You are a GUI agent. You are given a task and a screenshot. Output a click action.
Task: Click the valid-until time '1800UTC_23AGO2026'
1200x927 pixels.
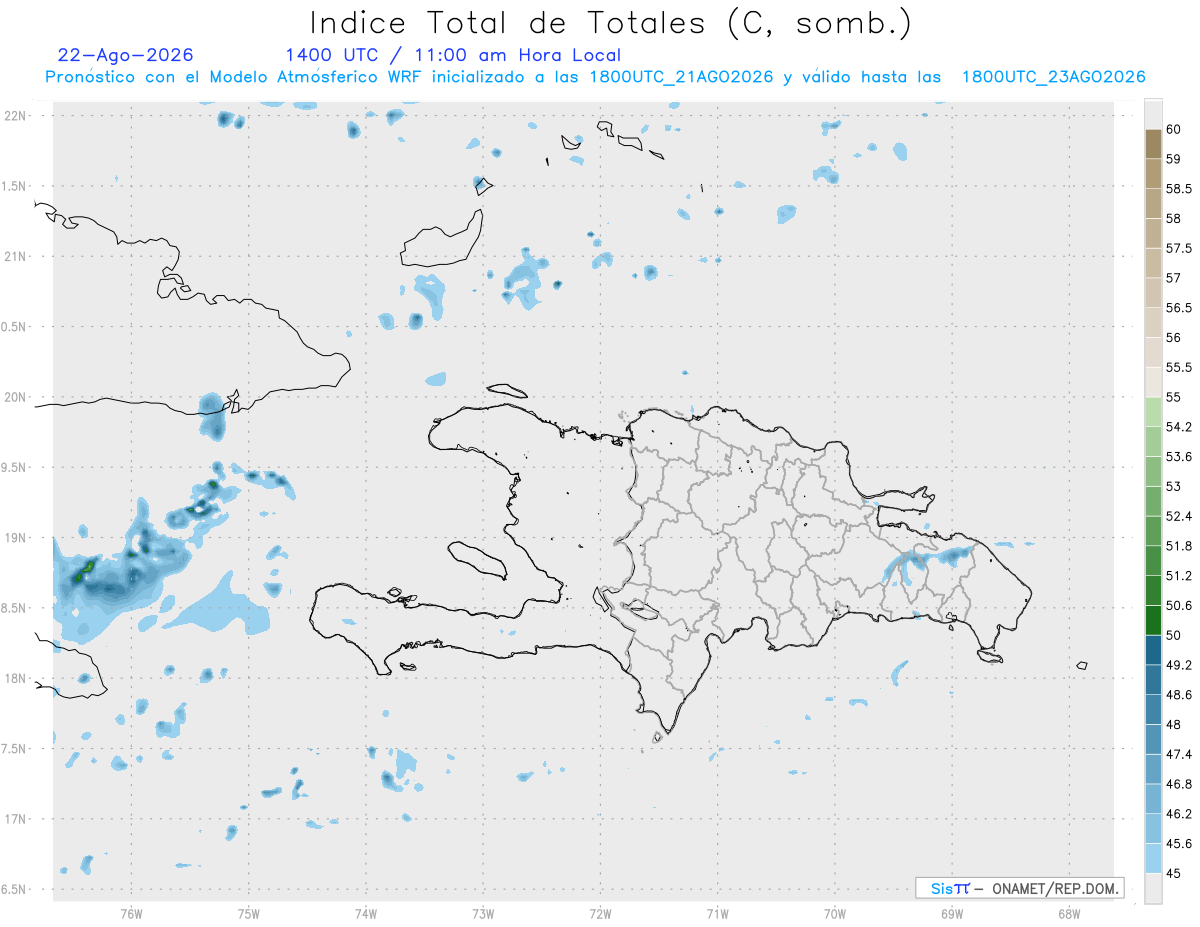point(1053,77)
